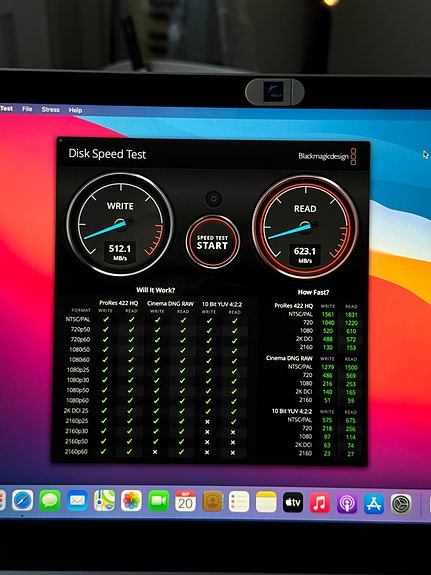This screenshot has width=431, height=575.
Task: Click the checkmark for 2160p25 10 Bit YUV read
Action: click(233, 422)
